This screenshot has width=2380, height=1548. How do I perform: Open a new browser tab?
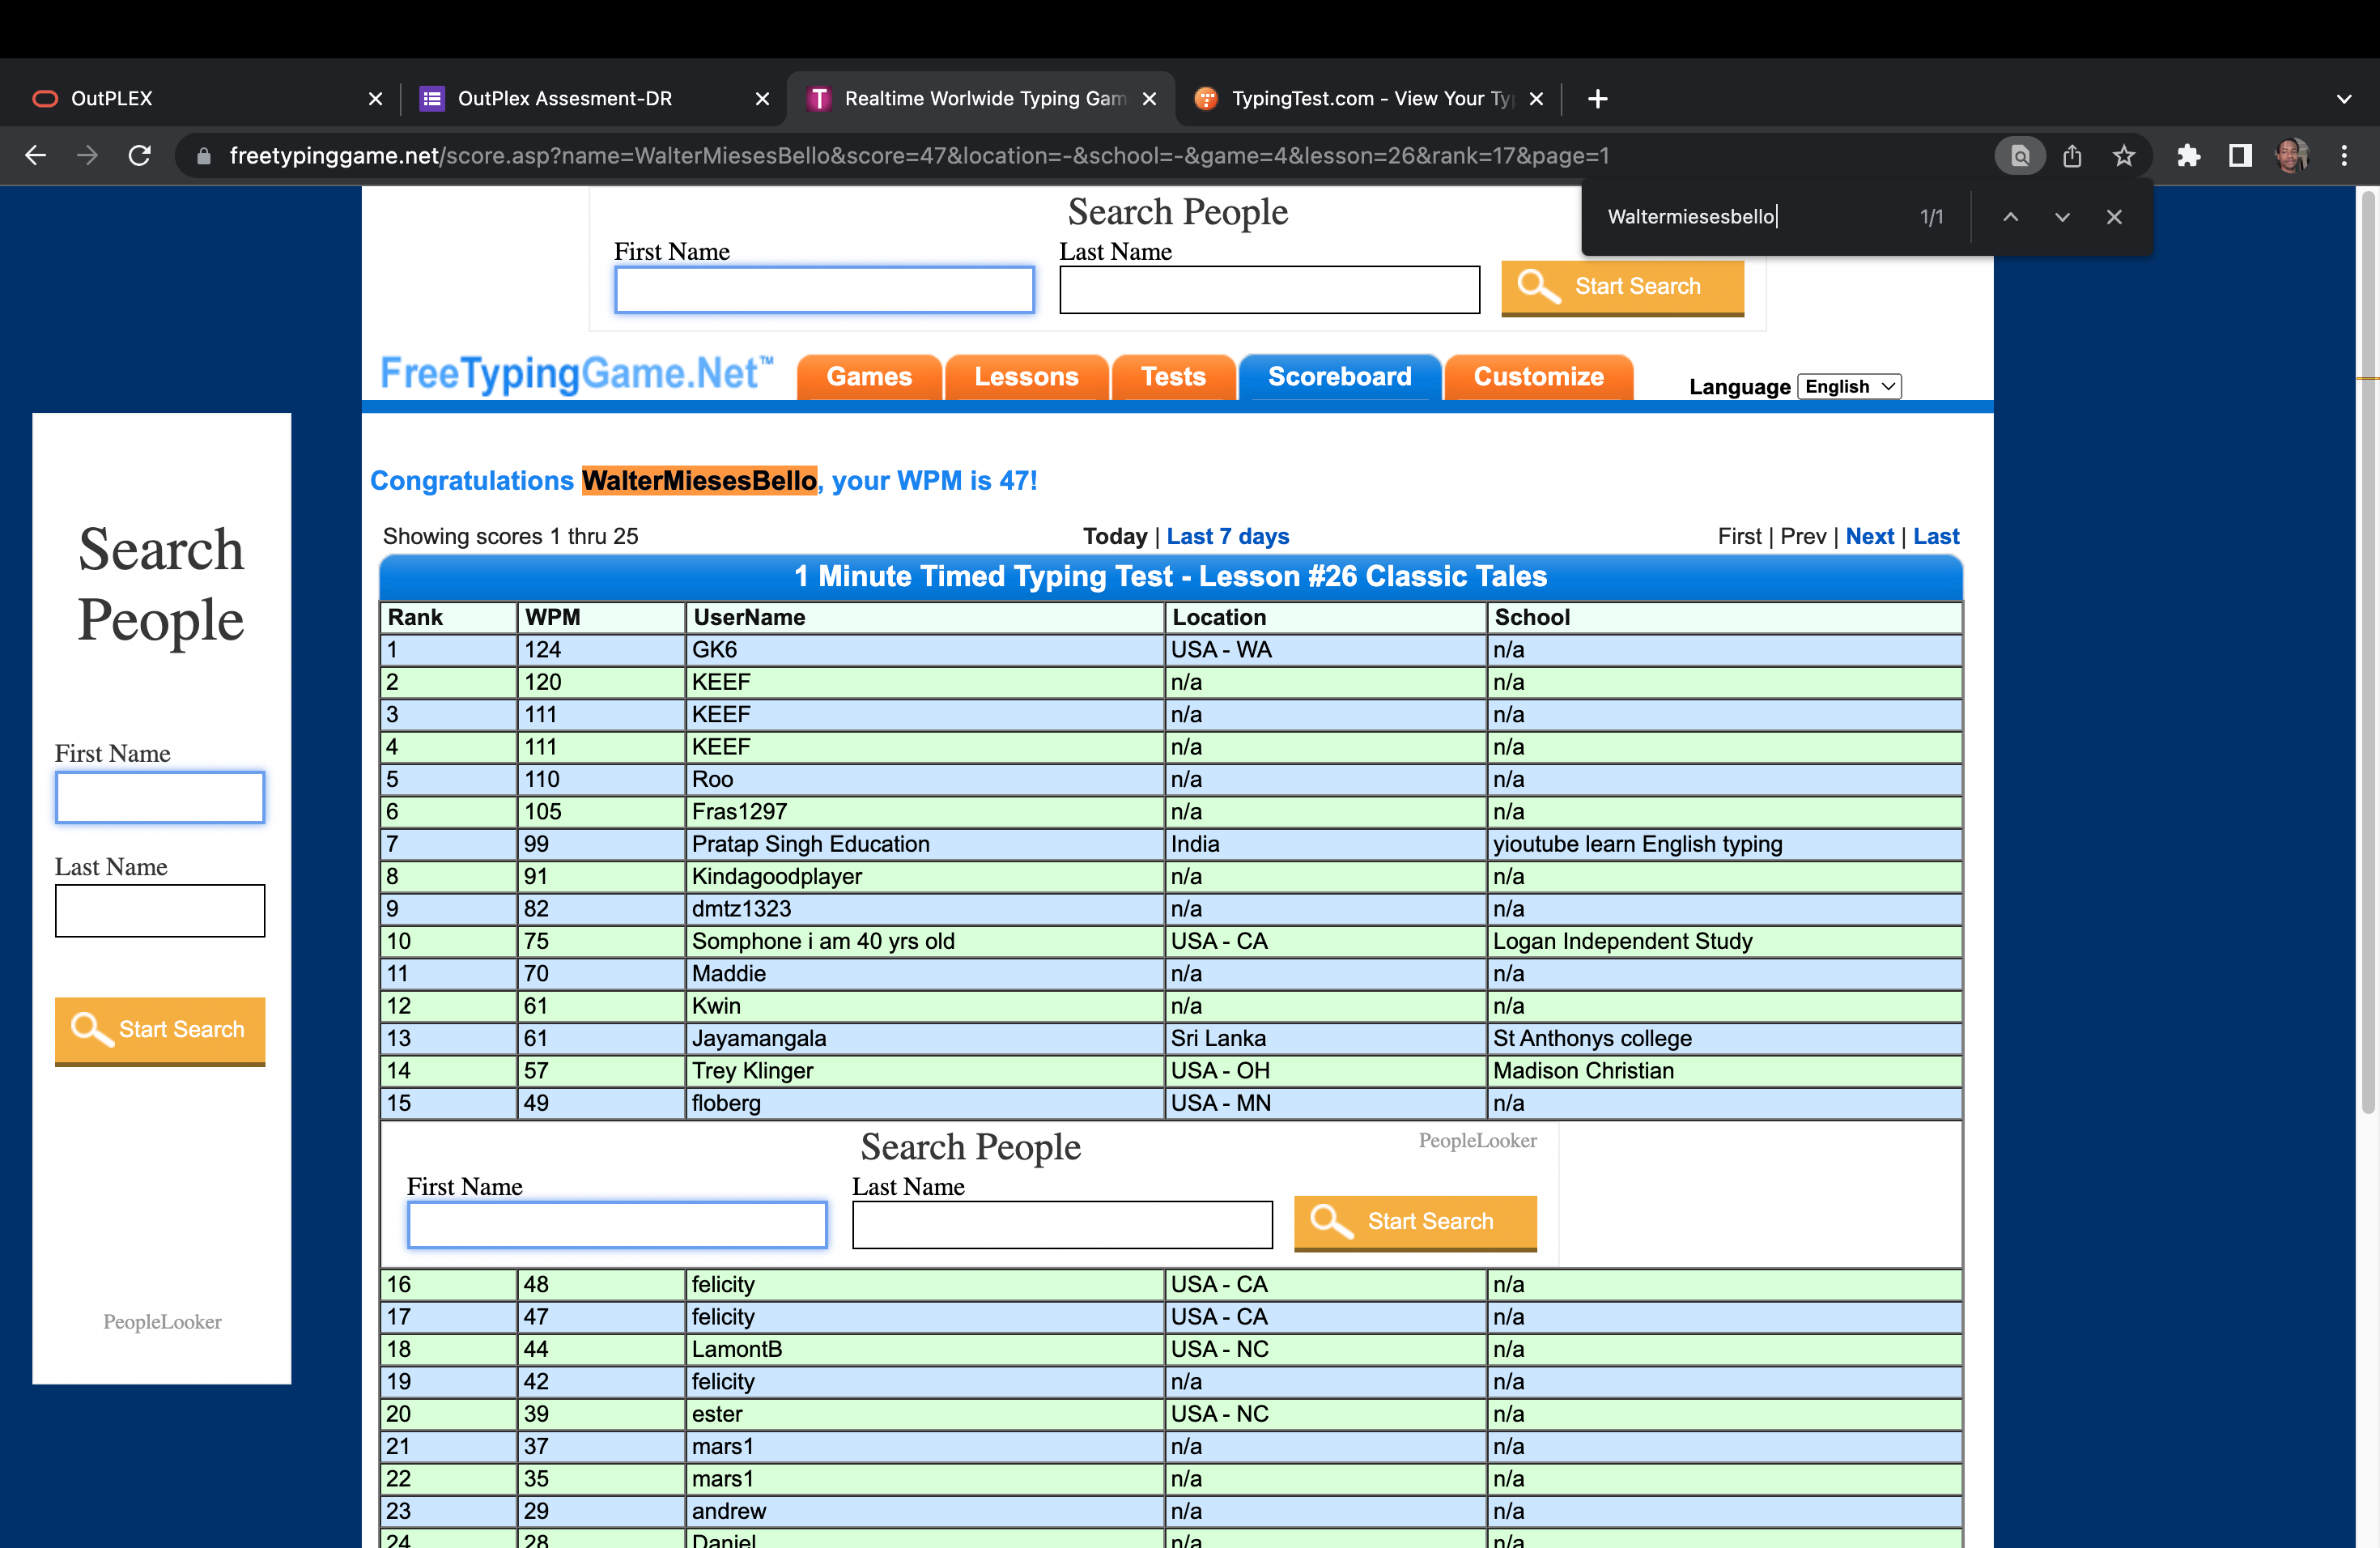tap(1598, 98)
